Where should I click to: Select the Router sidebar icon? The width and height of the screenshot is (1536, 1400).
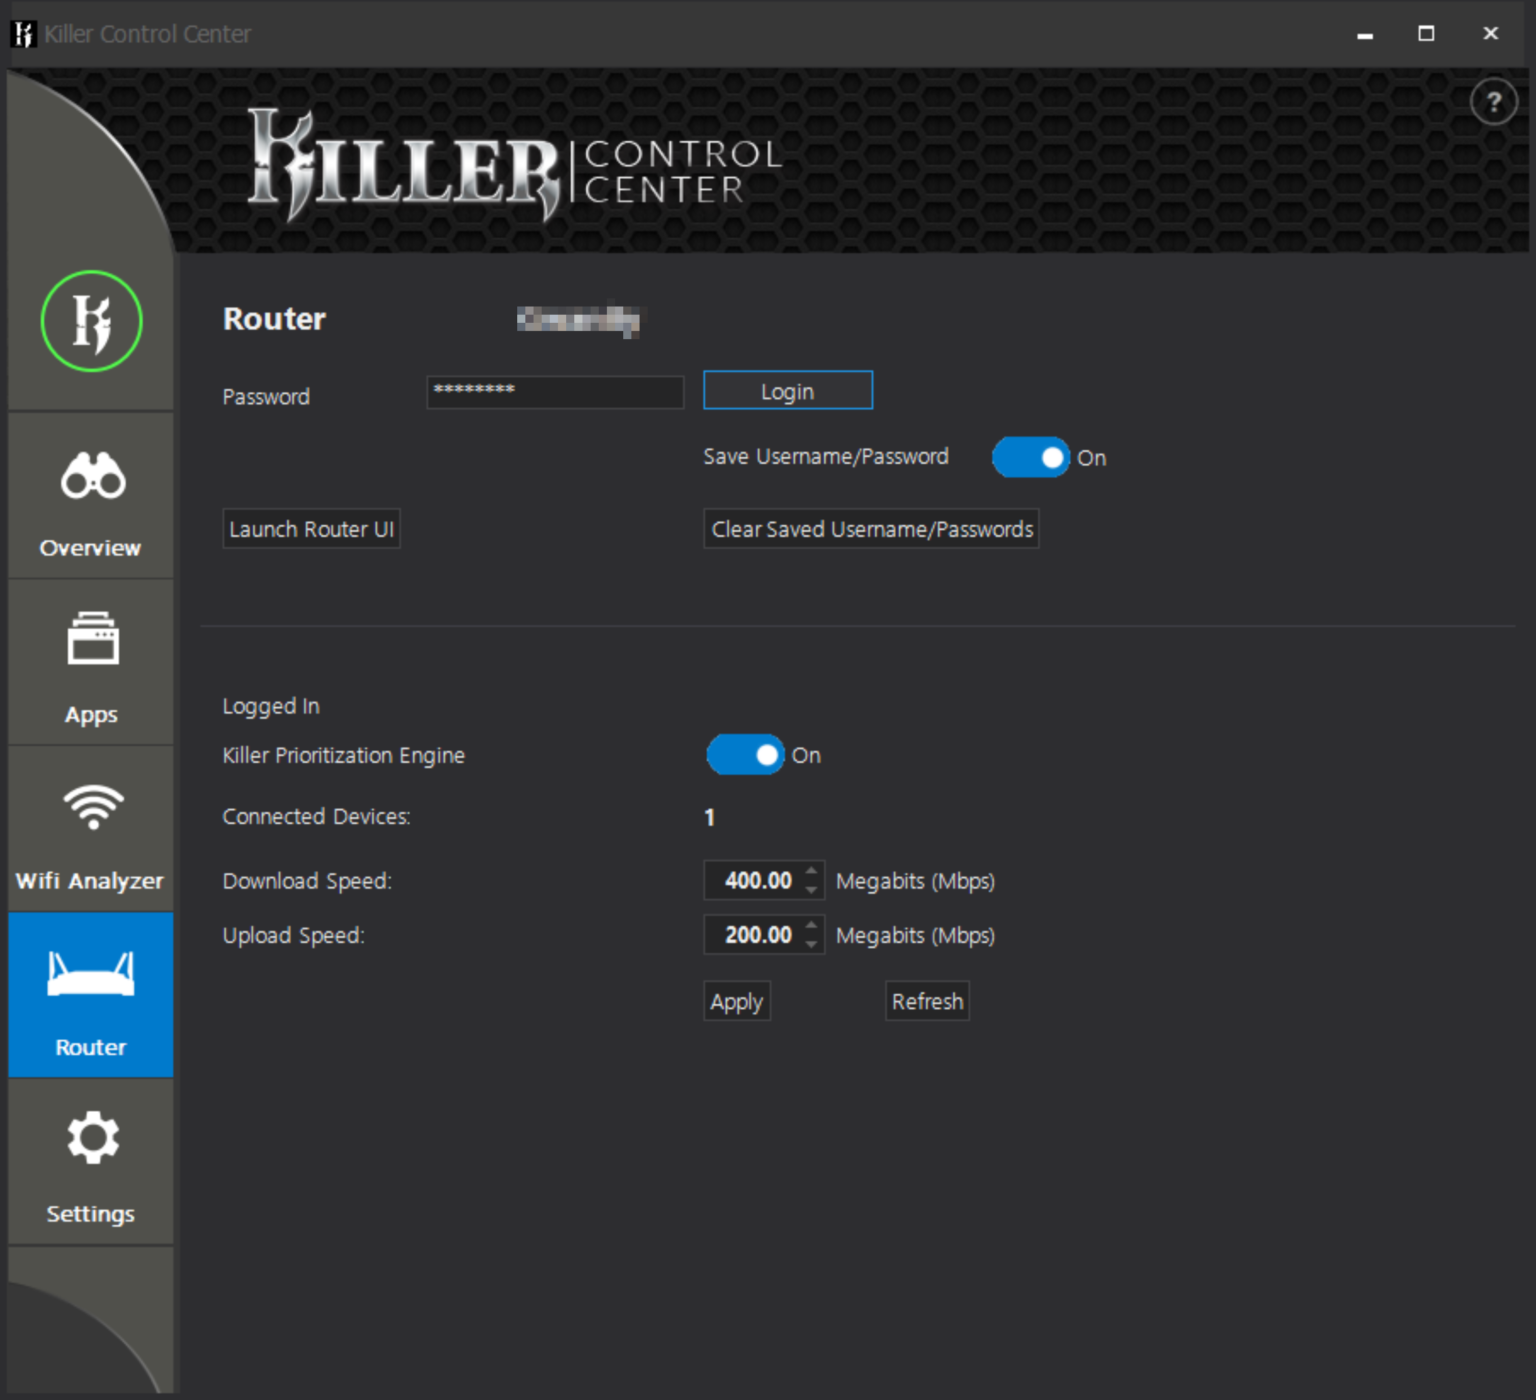[91, 975]
